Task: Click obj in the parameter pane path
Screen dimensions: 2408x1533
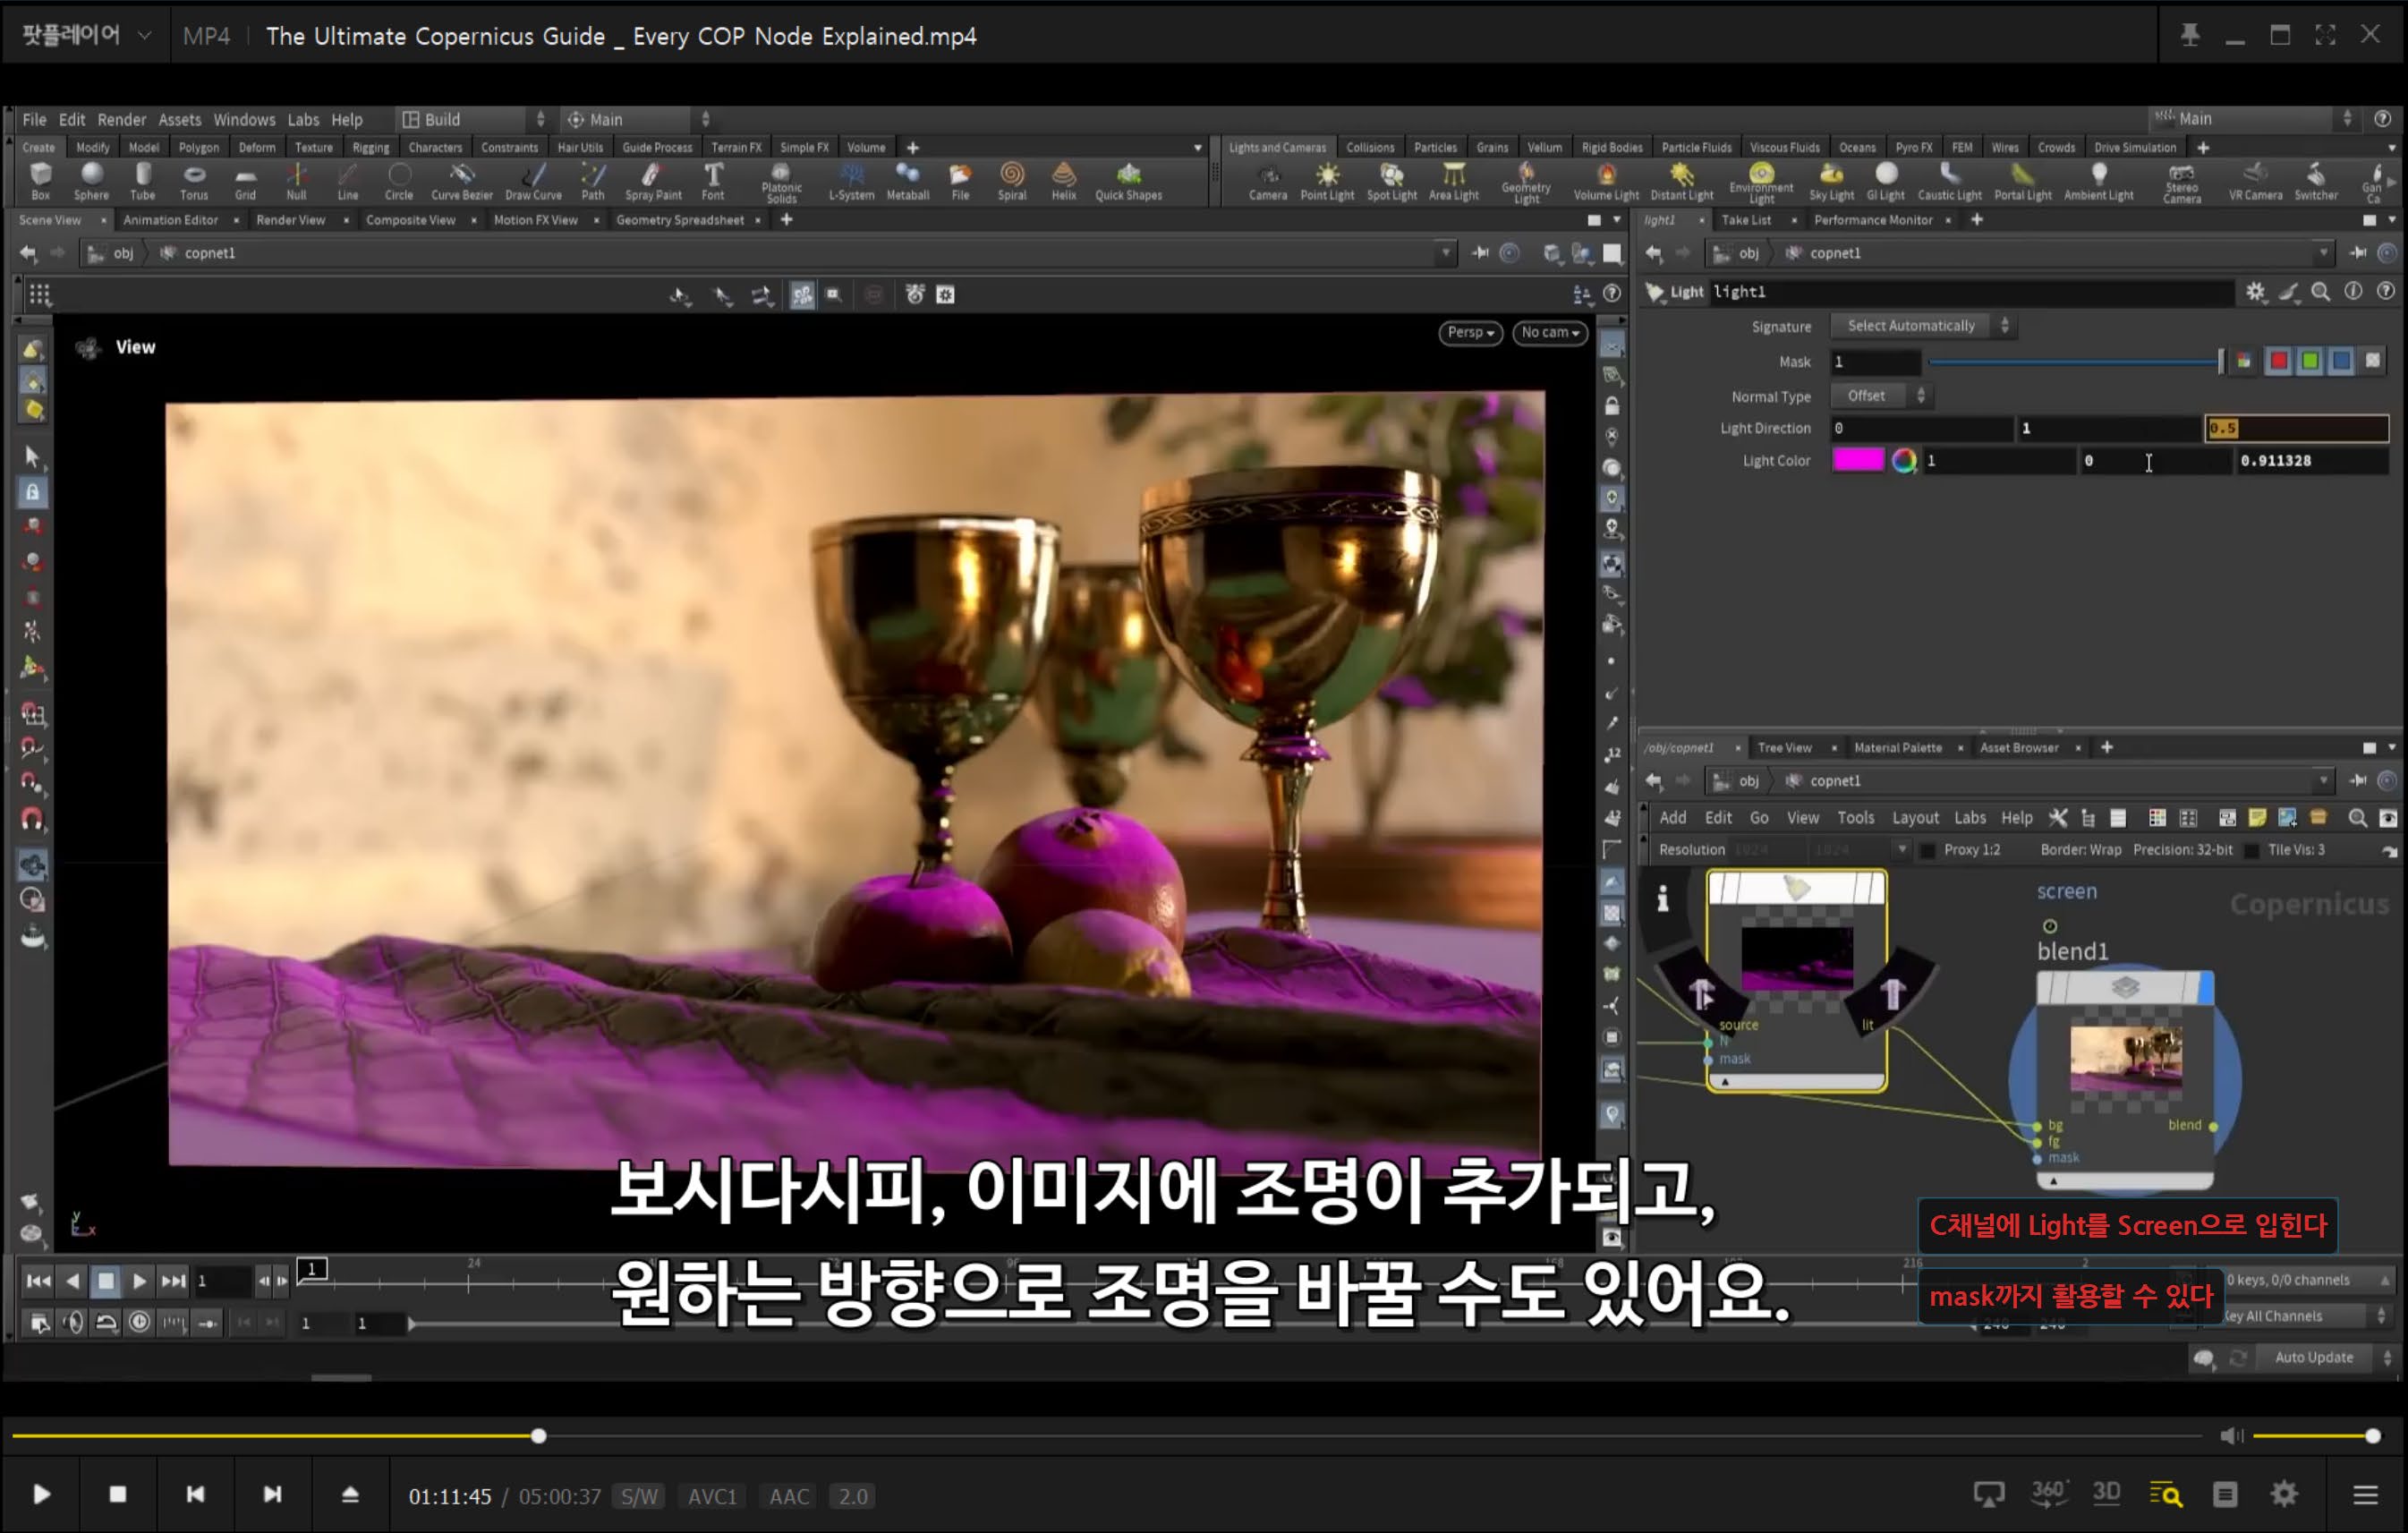Action: [1748, 254]
